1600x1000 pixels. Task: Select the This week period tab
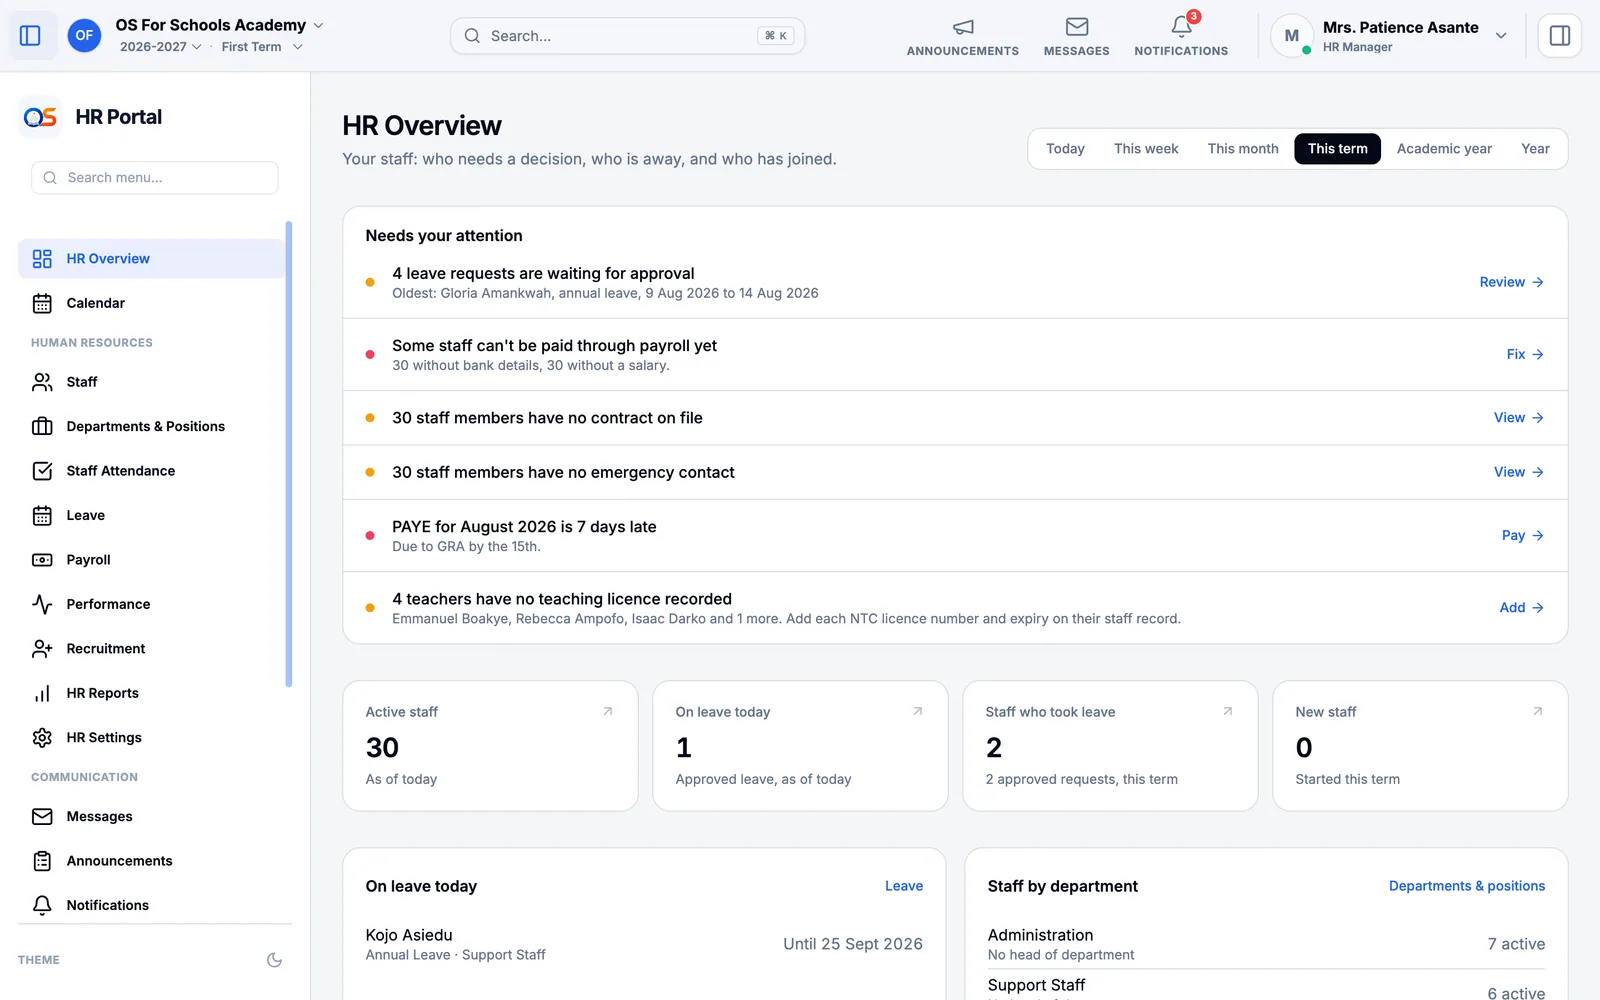(1146, 149)
